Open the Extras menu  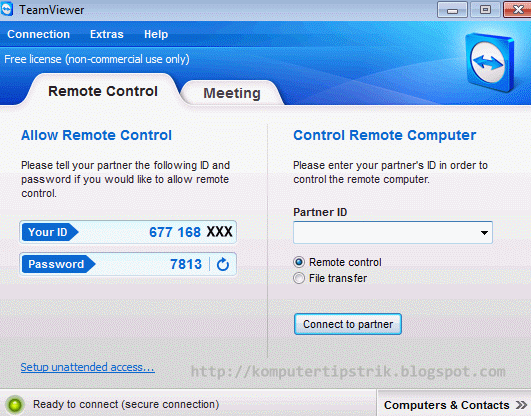coord(107,34)
